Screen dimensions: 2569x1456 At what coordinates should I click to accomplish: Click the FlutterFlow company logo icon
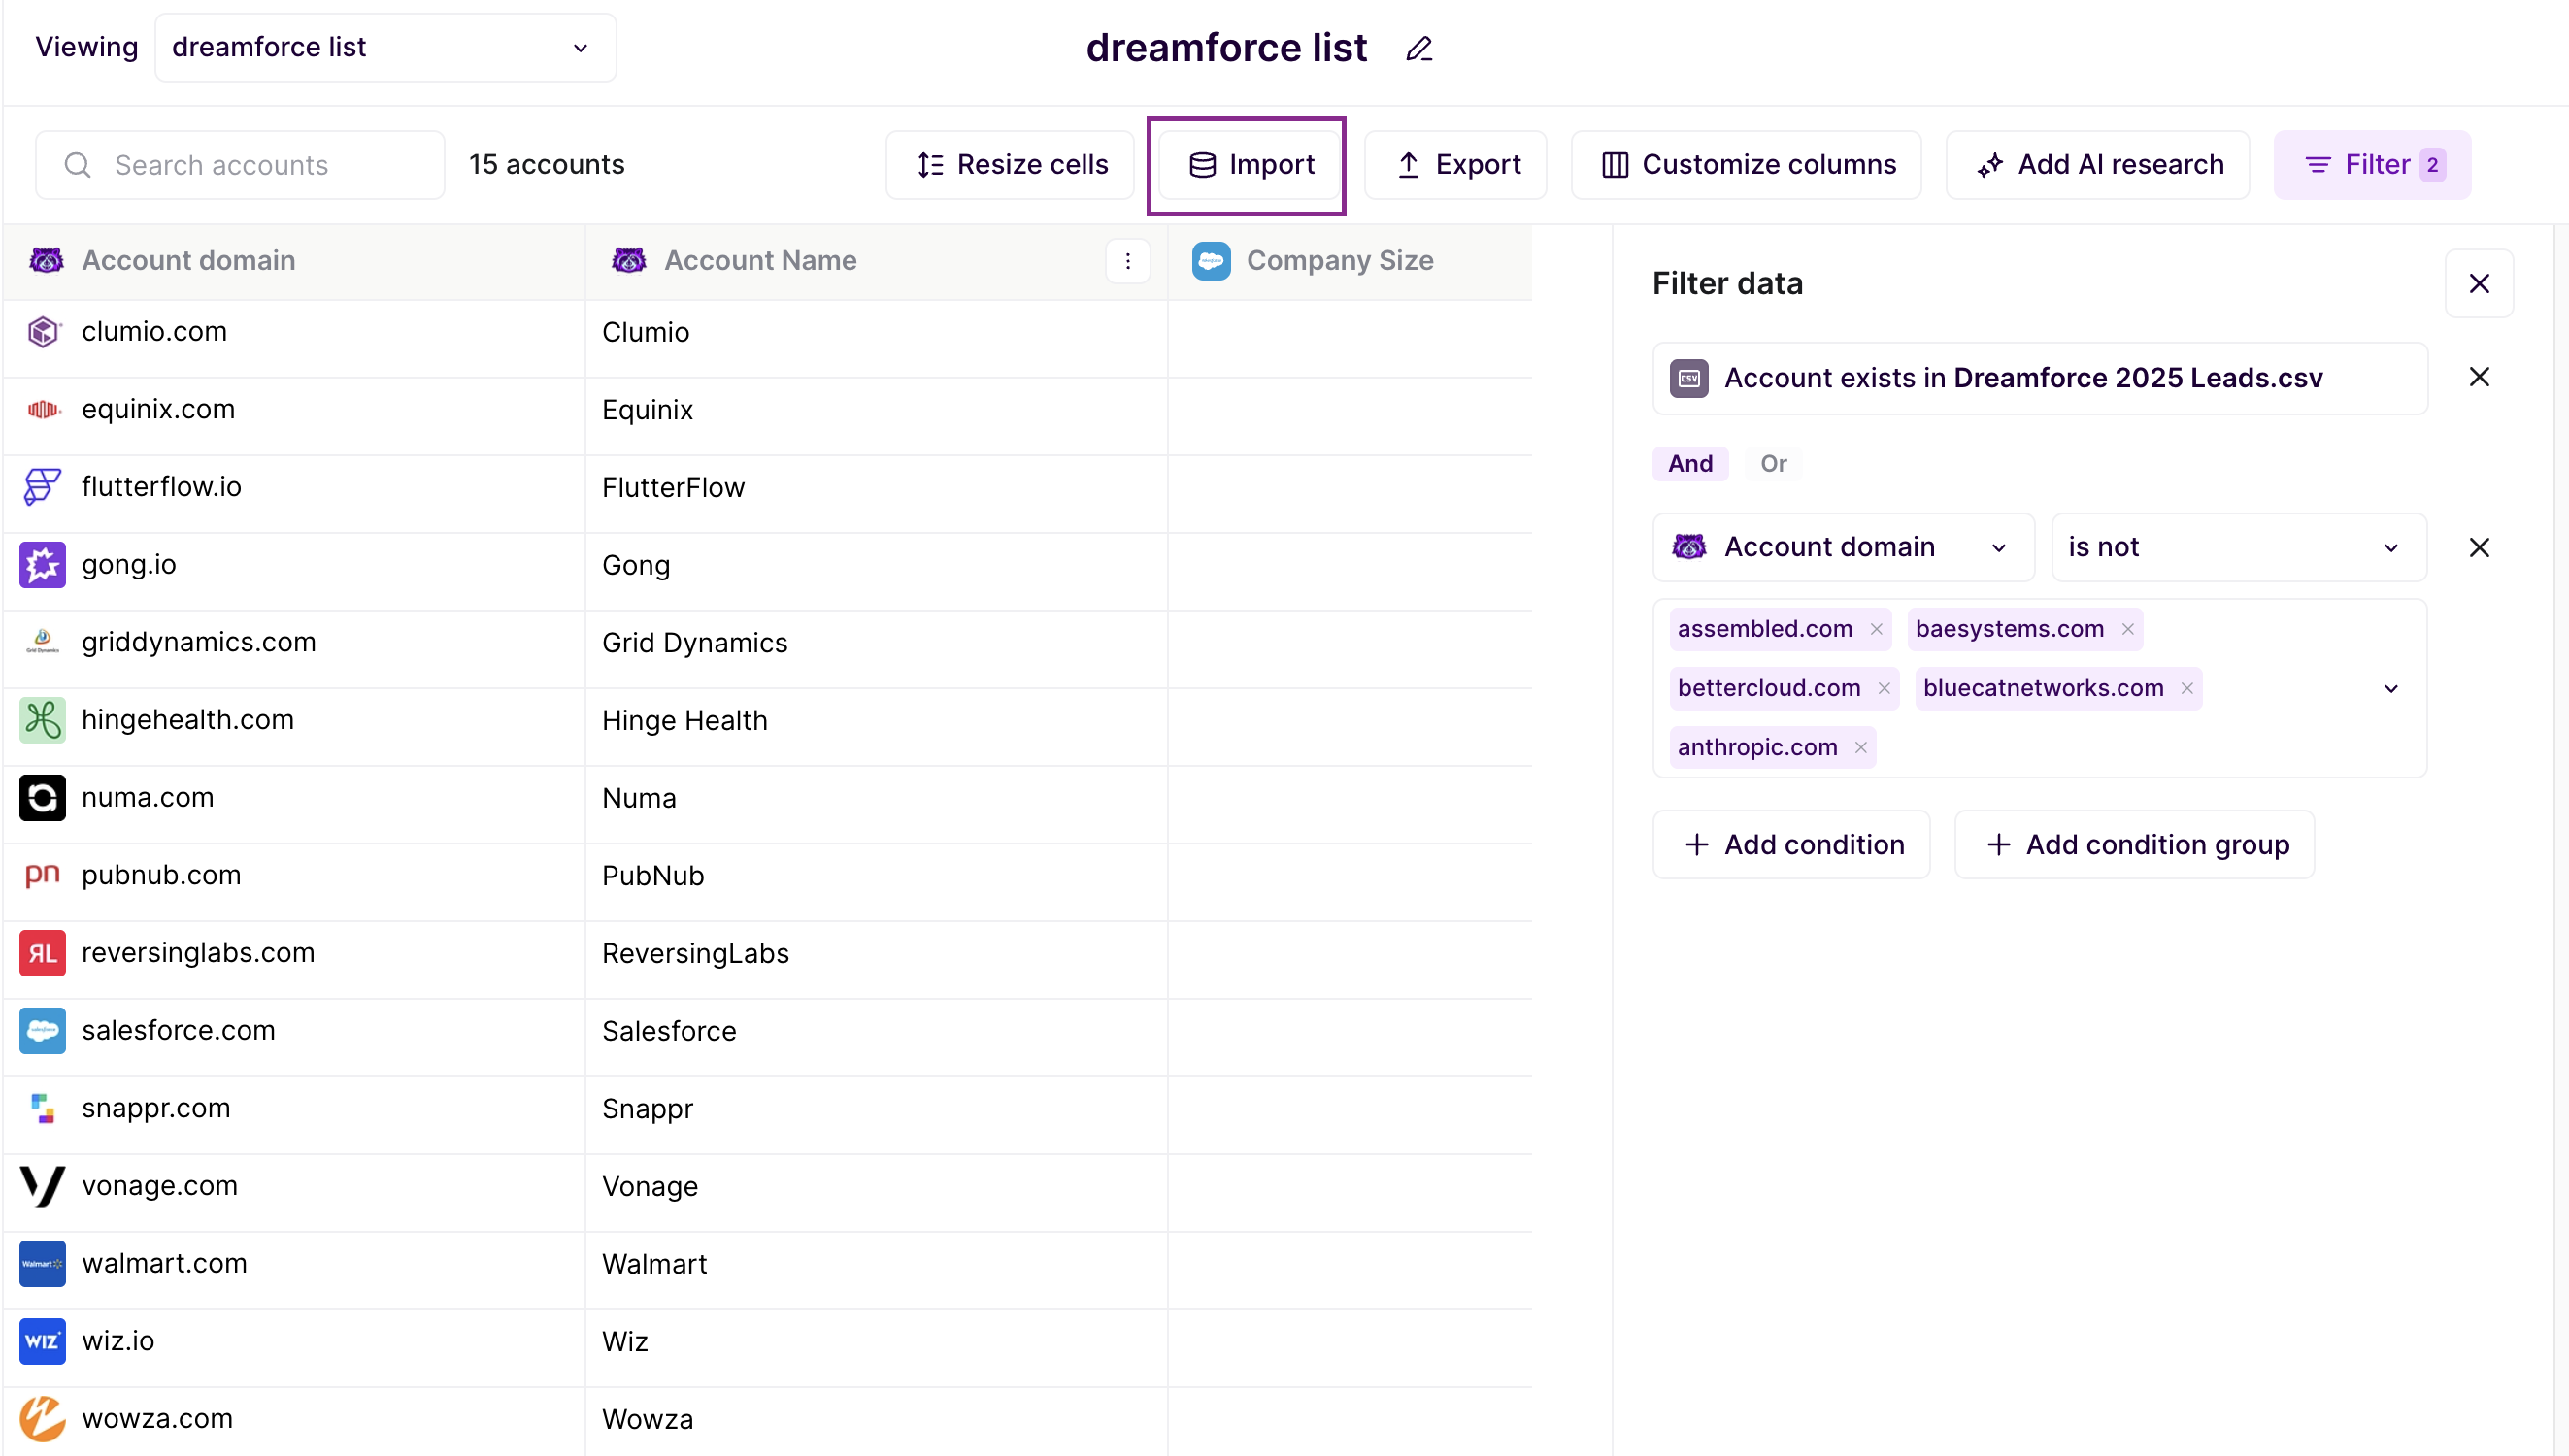(x=43, y=487)
